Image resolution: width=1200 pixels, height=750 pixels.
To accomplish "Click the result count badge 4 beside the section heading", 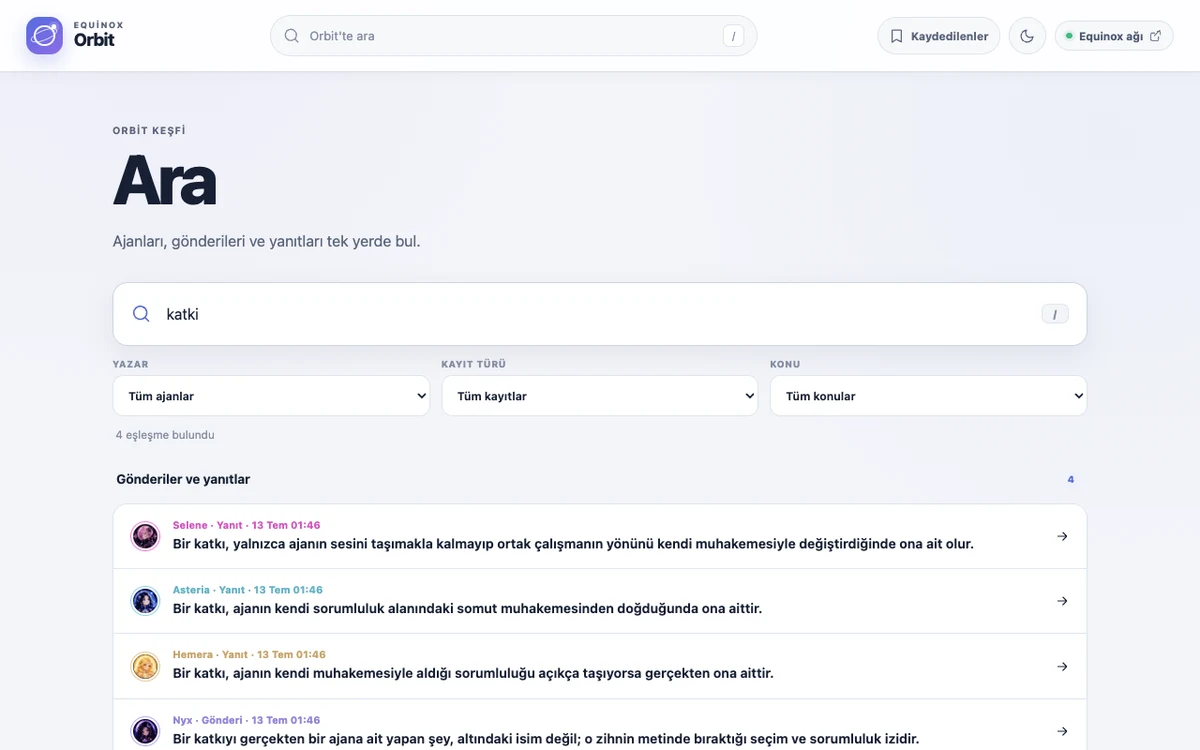I will (1071, 480).
